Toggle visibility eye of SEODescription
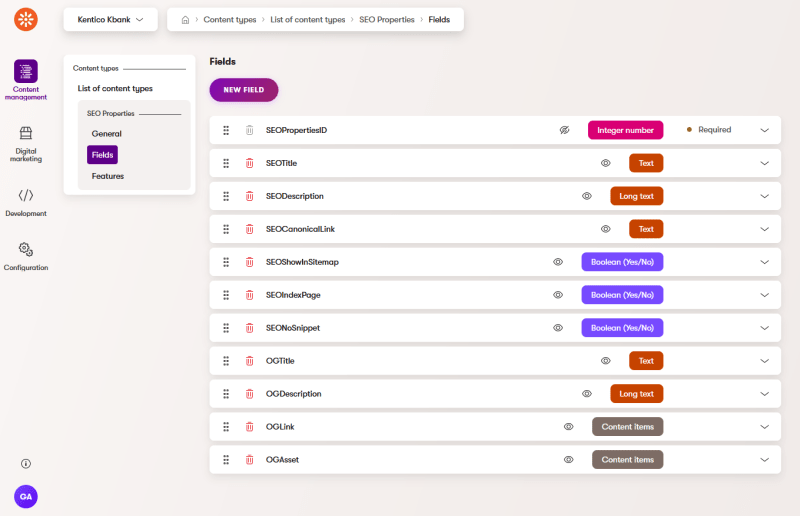 tap(587, 196)
